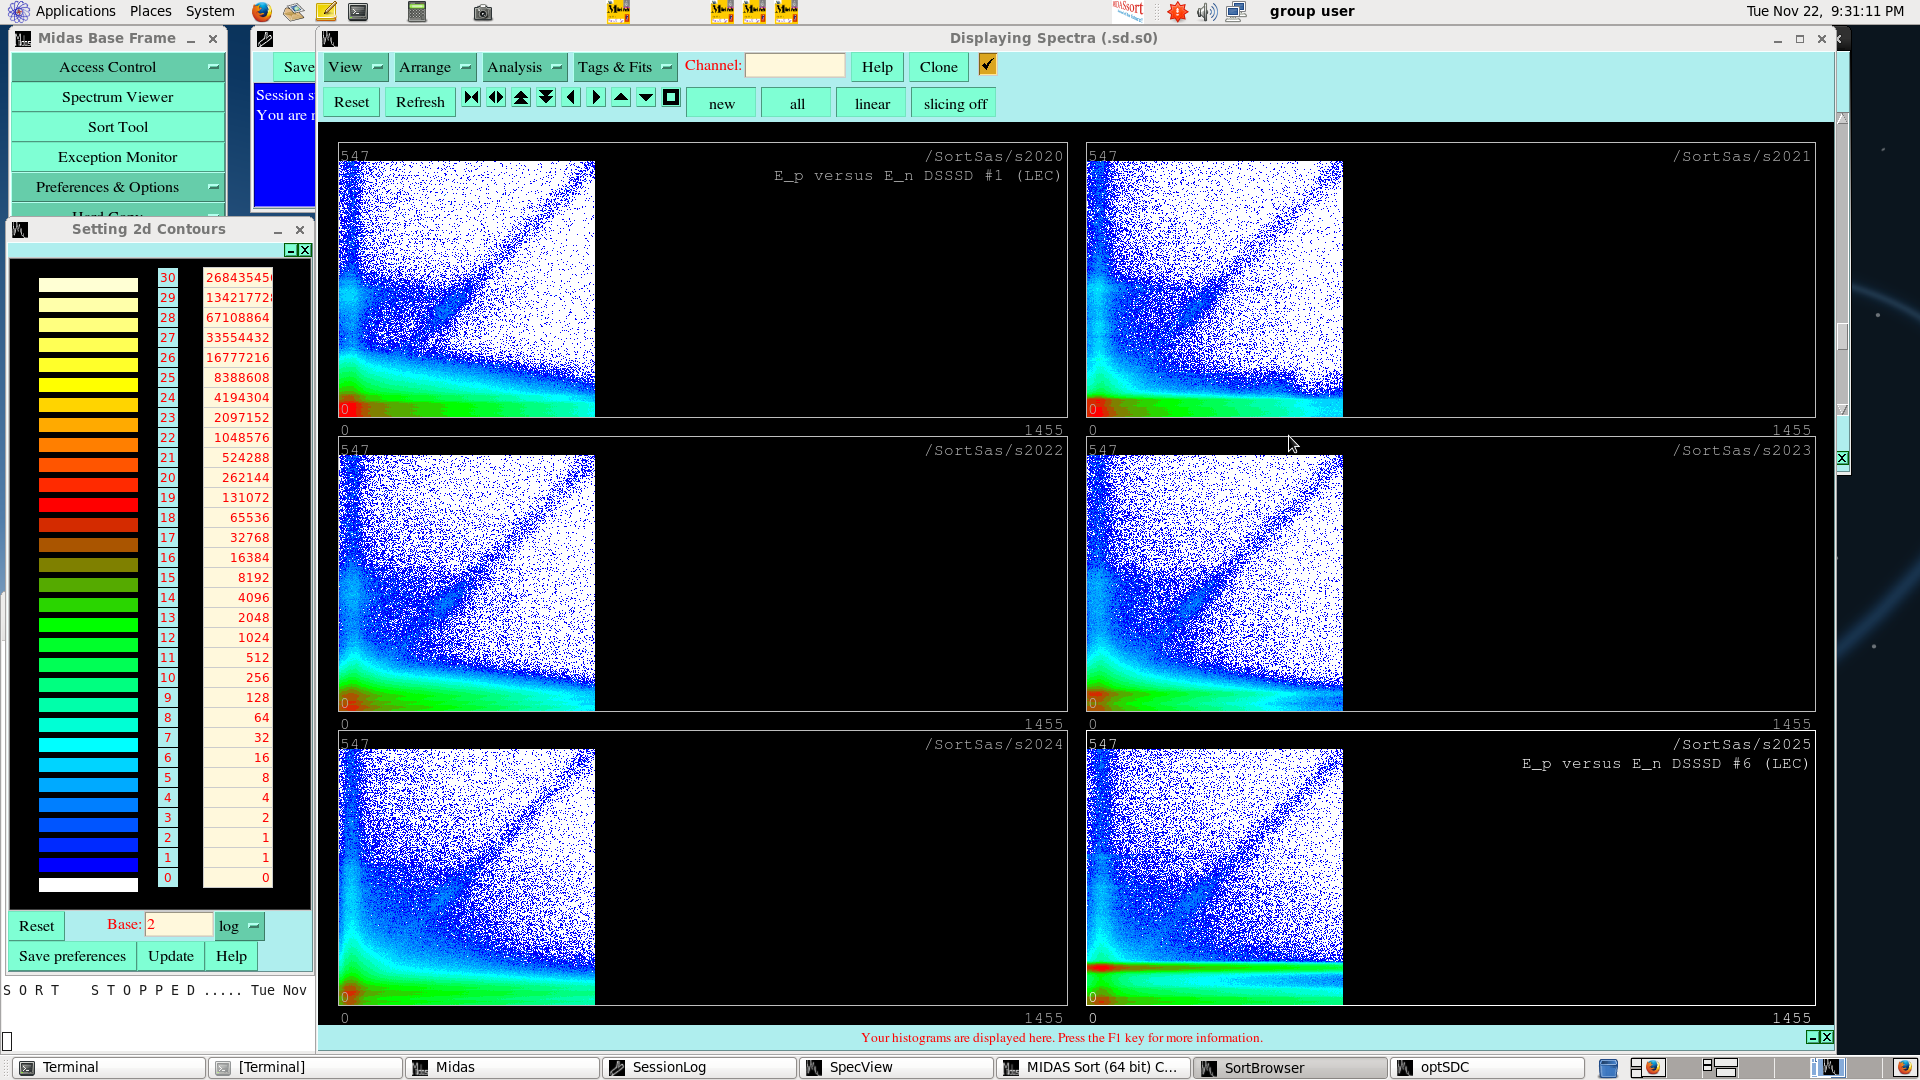Toggle linear scale button
The height and width of the screenshot is (1080, 1920).
872,103
